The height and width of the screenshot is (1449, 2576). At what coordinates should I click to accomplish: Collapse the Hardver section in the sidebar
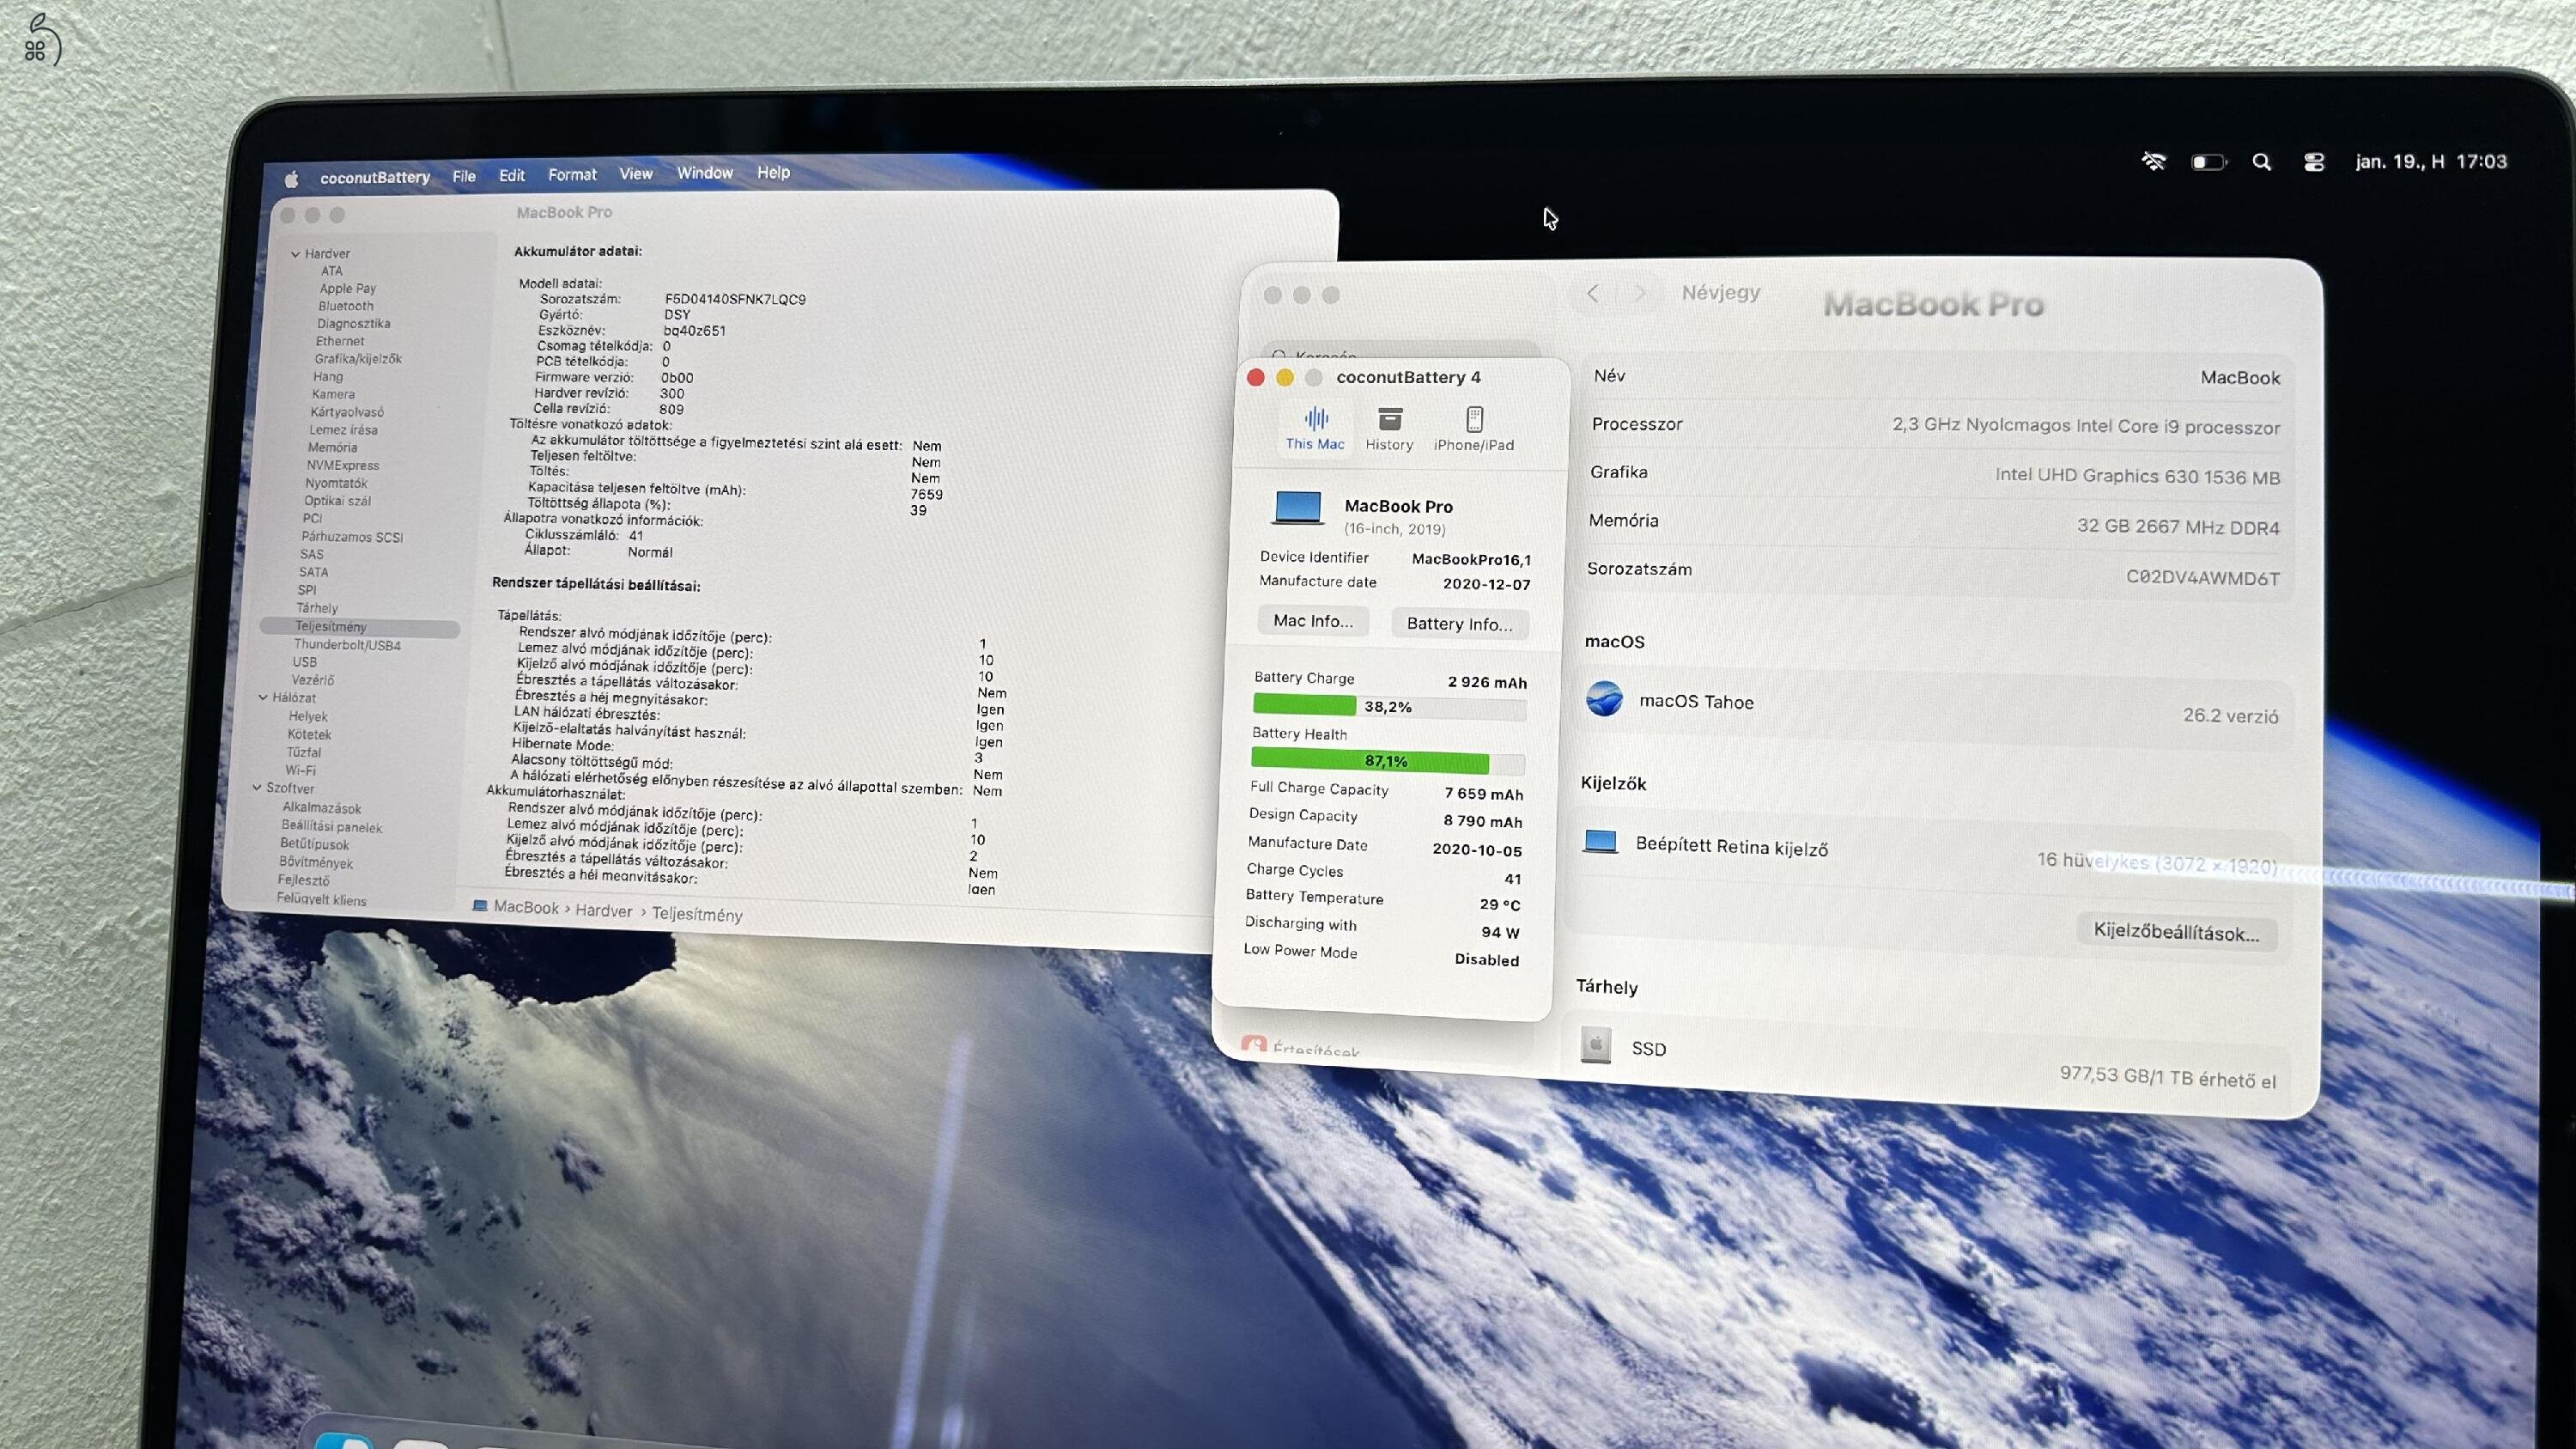296,253
